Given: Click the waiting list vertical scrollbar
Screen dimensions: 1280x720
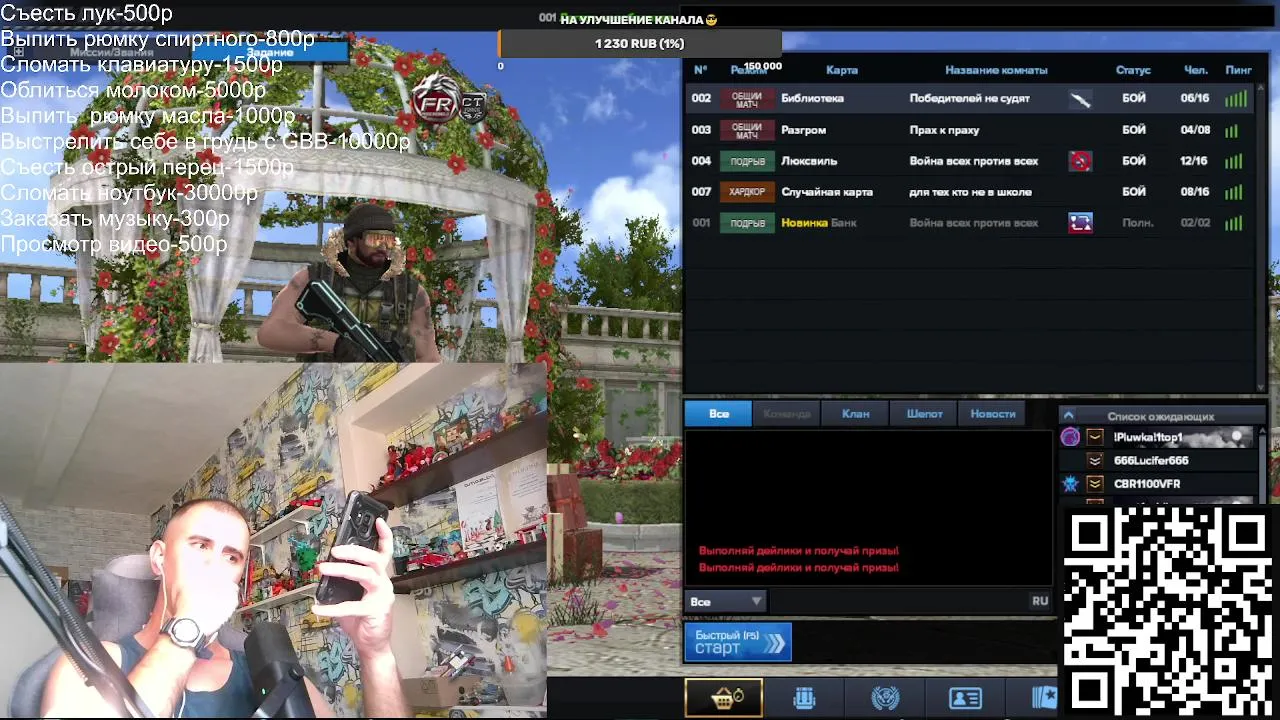Looking at the screenshot, I should [1262, 467].
